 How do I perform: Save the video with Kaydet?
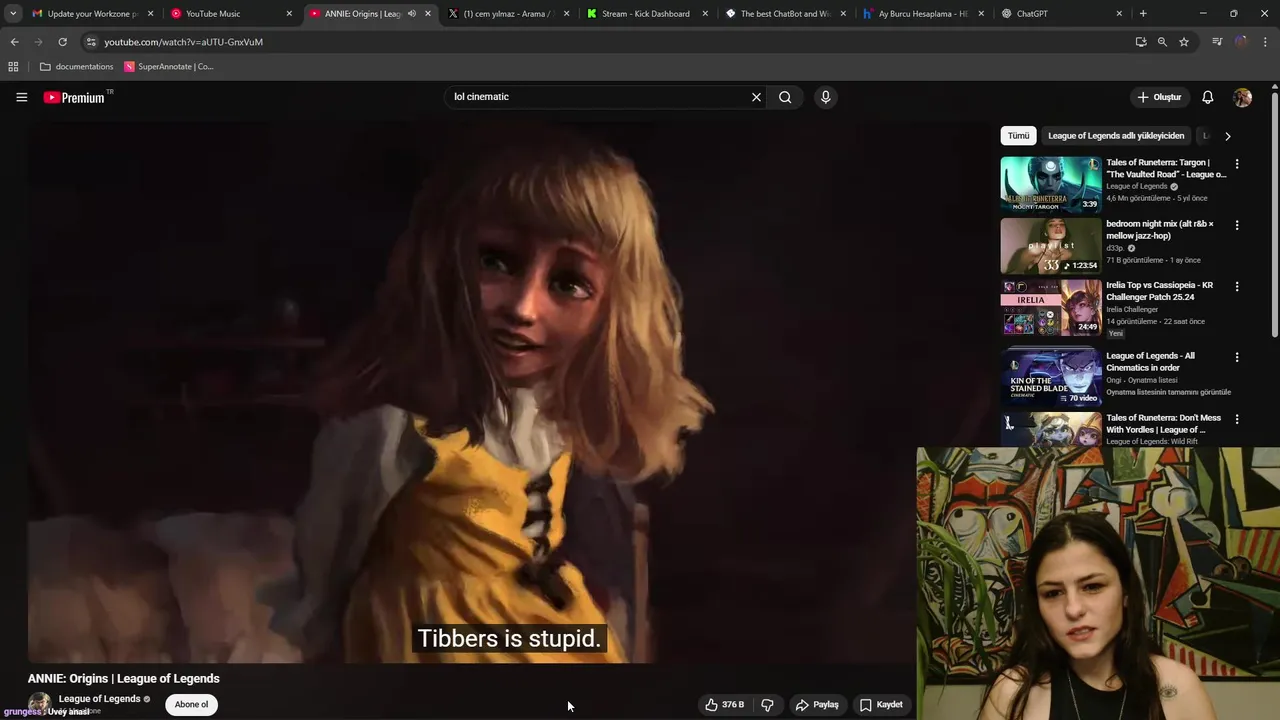(881, 705)
